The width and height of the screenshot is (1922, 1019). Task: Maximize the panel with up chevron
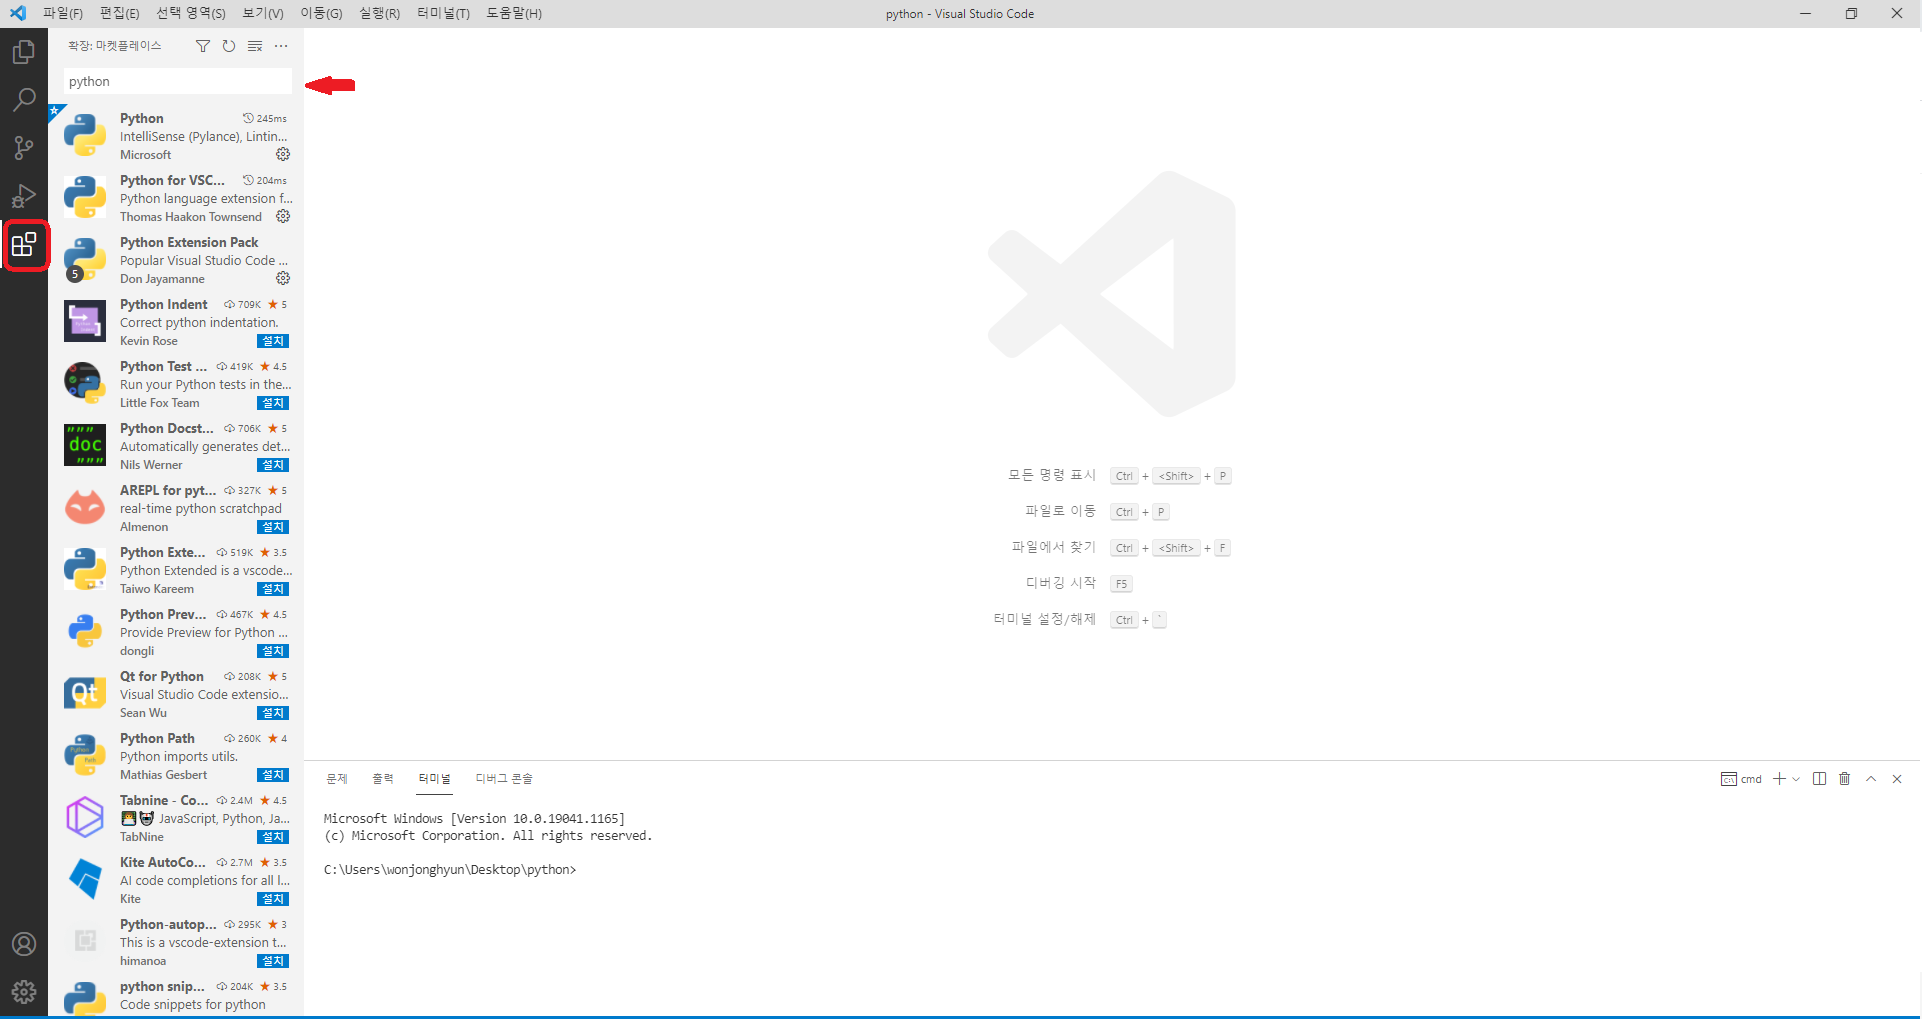click(1871, 779)
